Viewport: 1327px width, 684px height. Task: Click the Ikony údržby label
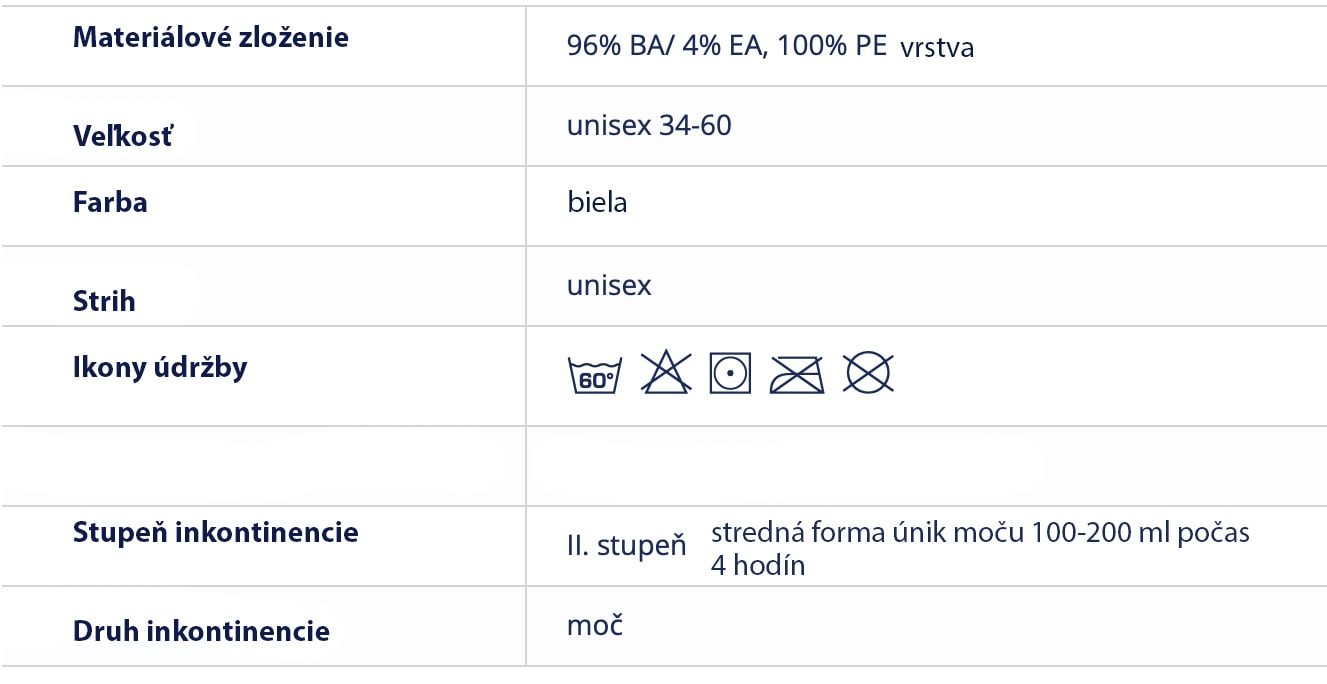(160, 368)
